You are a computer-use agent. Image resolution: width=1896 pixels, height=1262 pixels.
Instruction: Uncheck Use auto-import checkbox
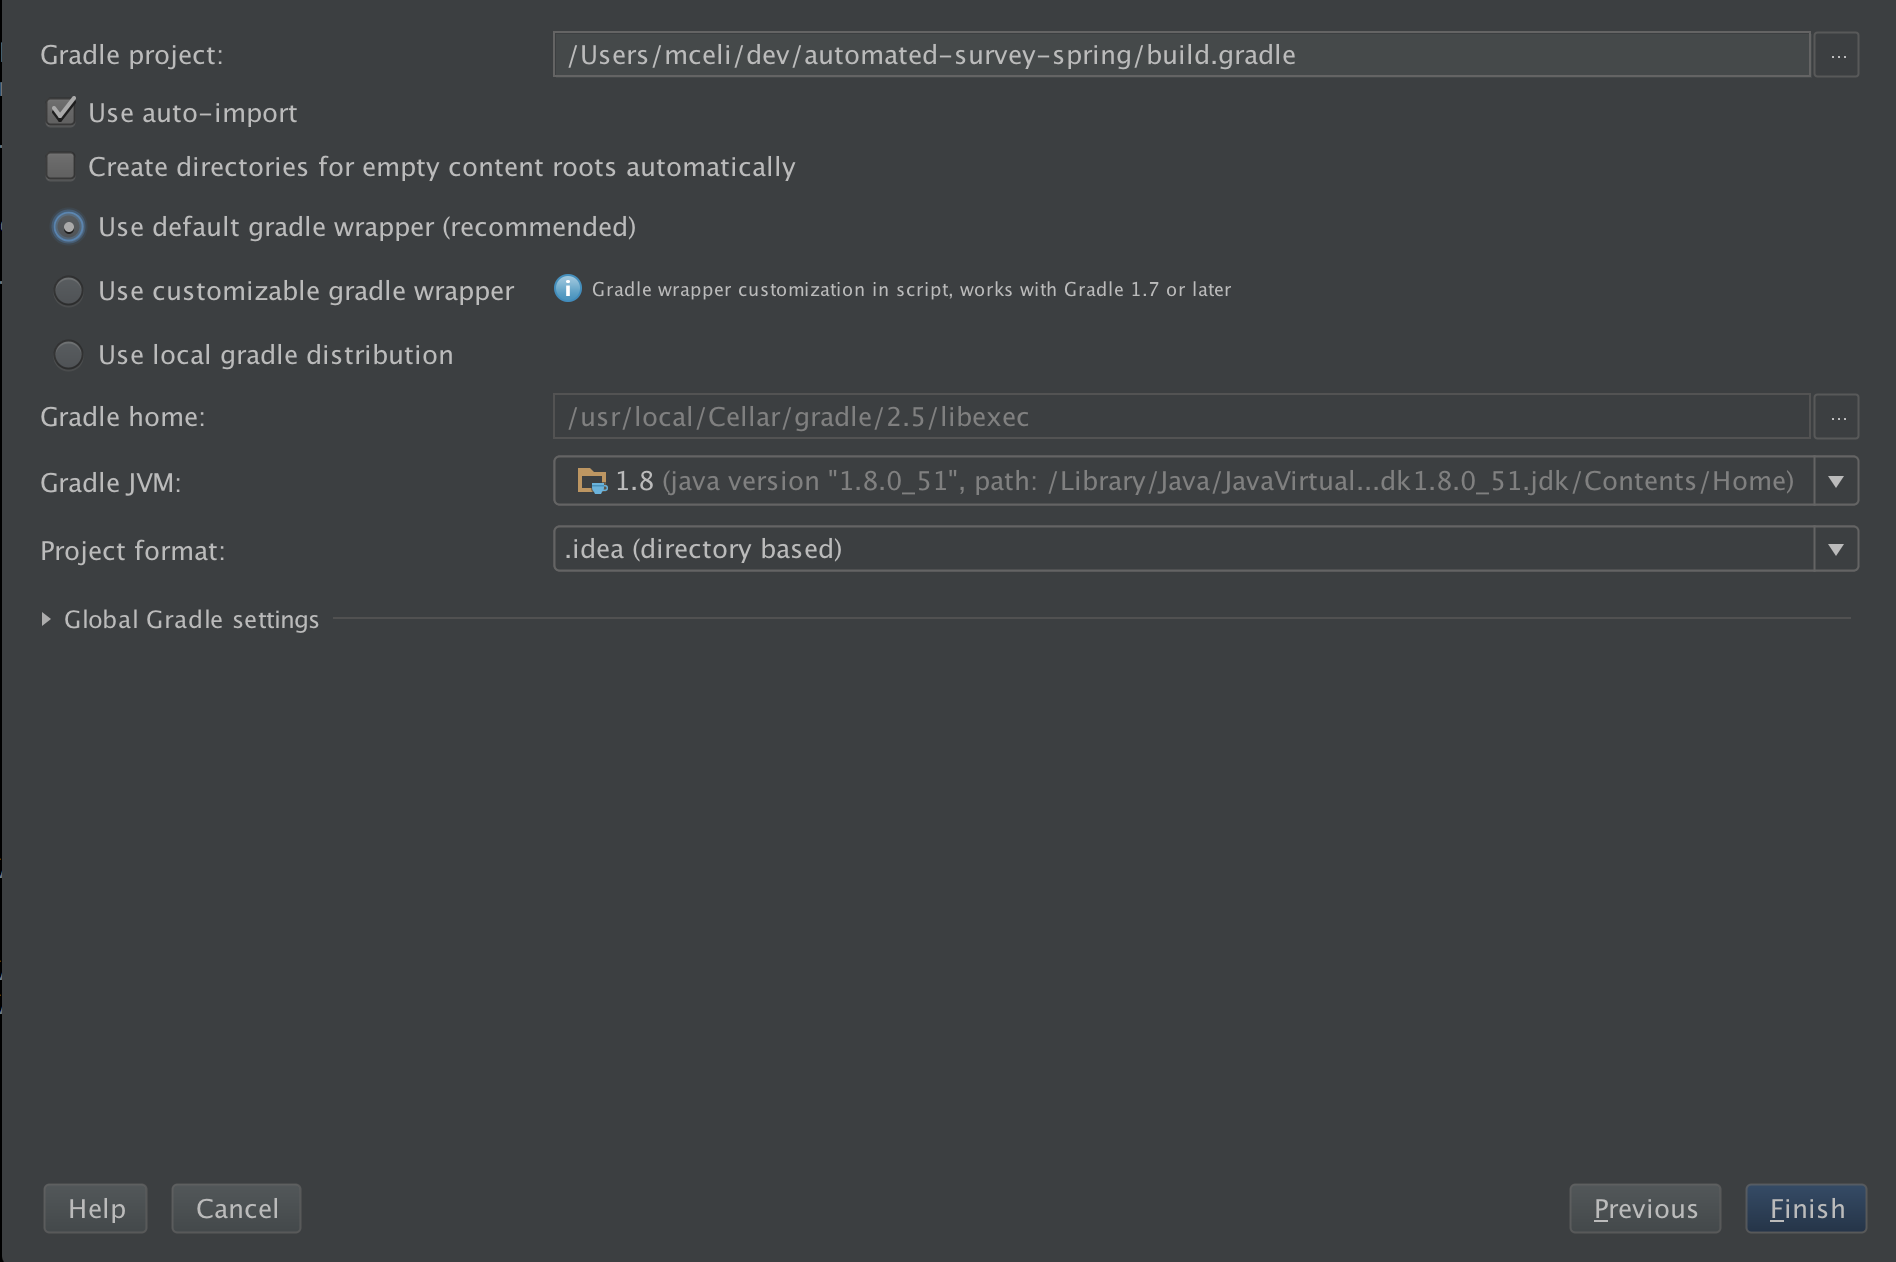coord(61,112)
